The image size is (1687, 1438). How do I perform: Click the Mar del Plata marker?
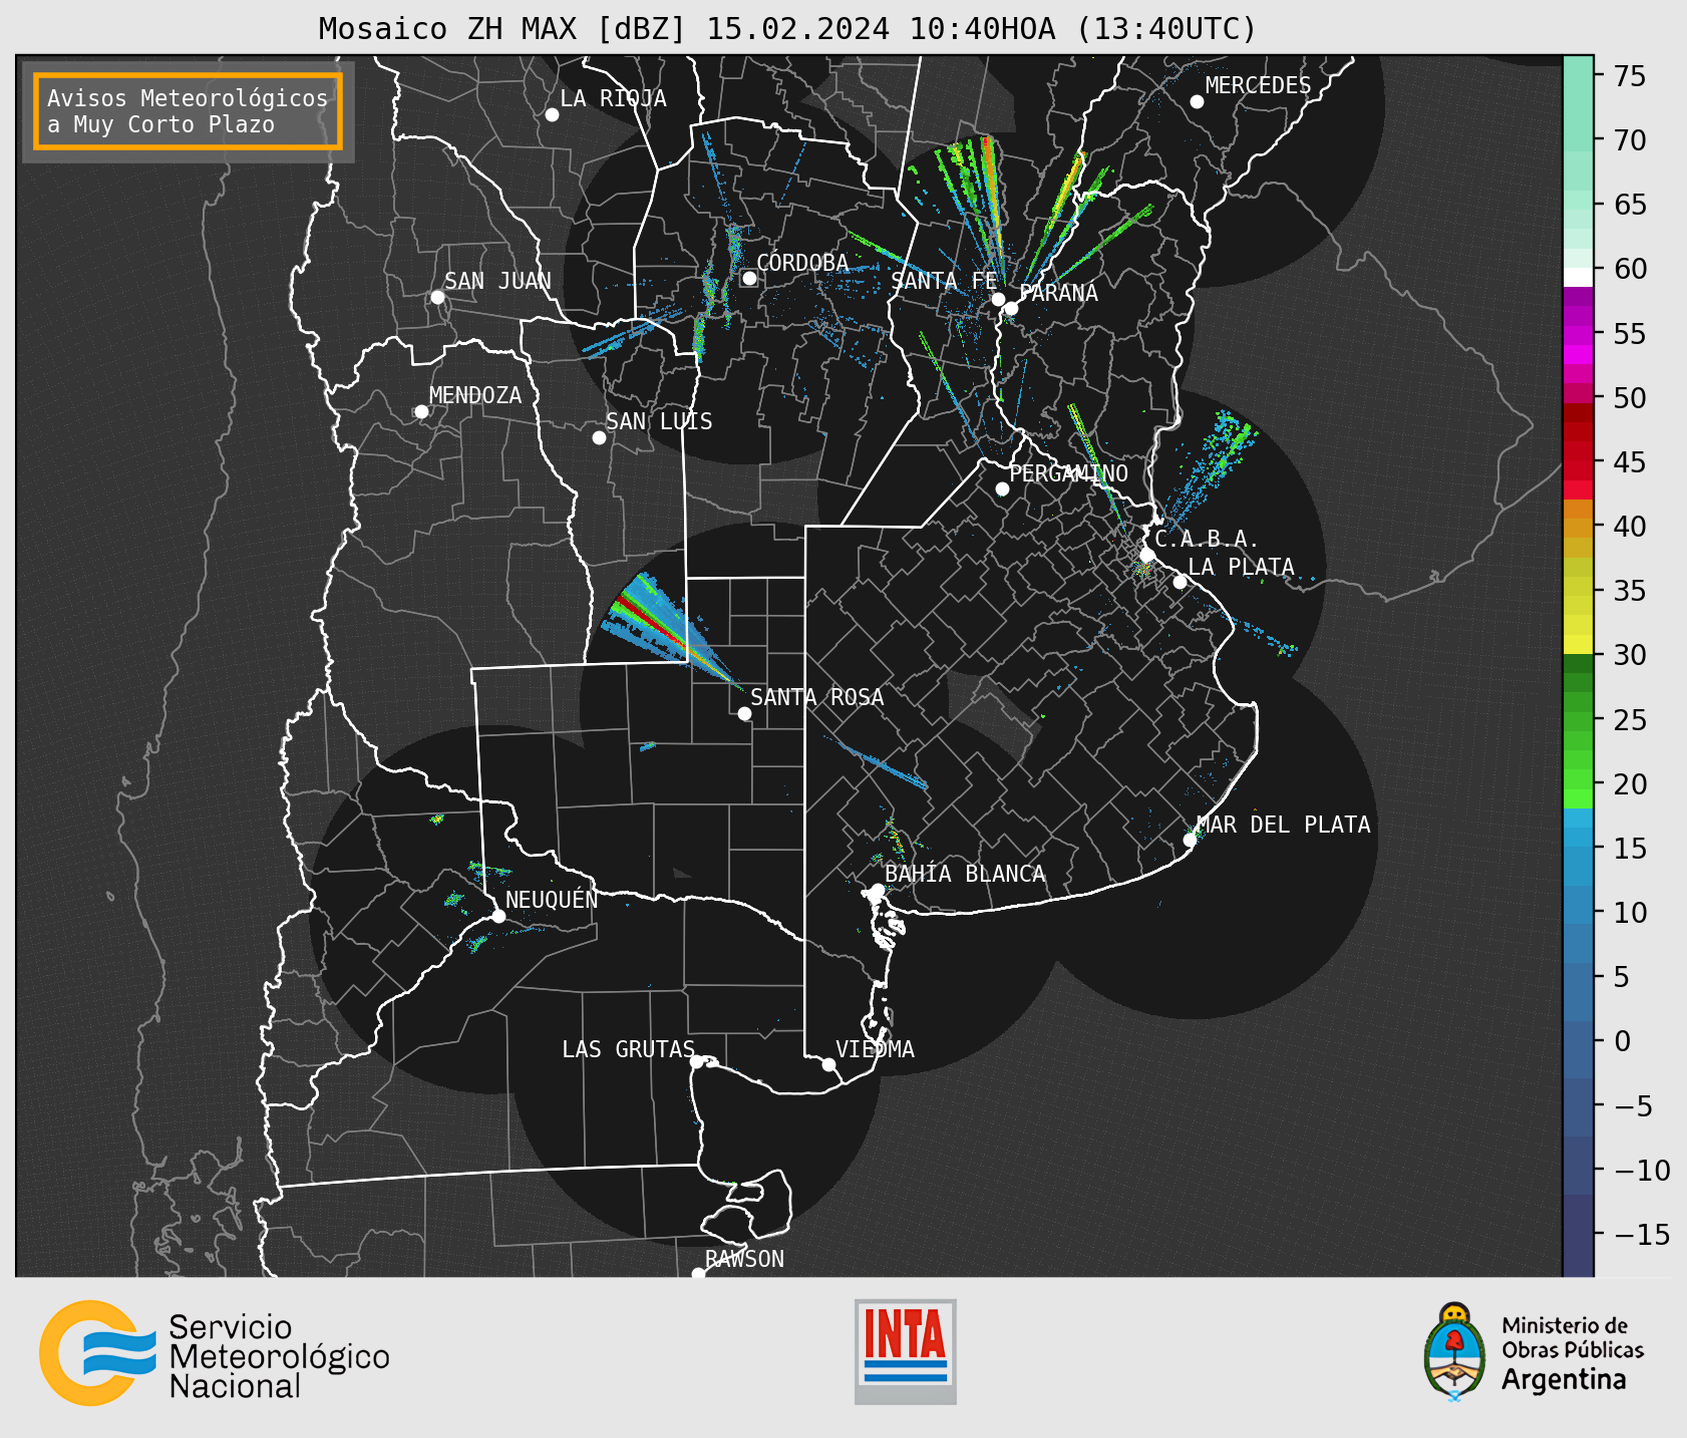point(1190,840)
